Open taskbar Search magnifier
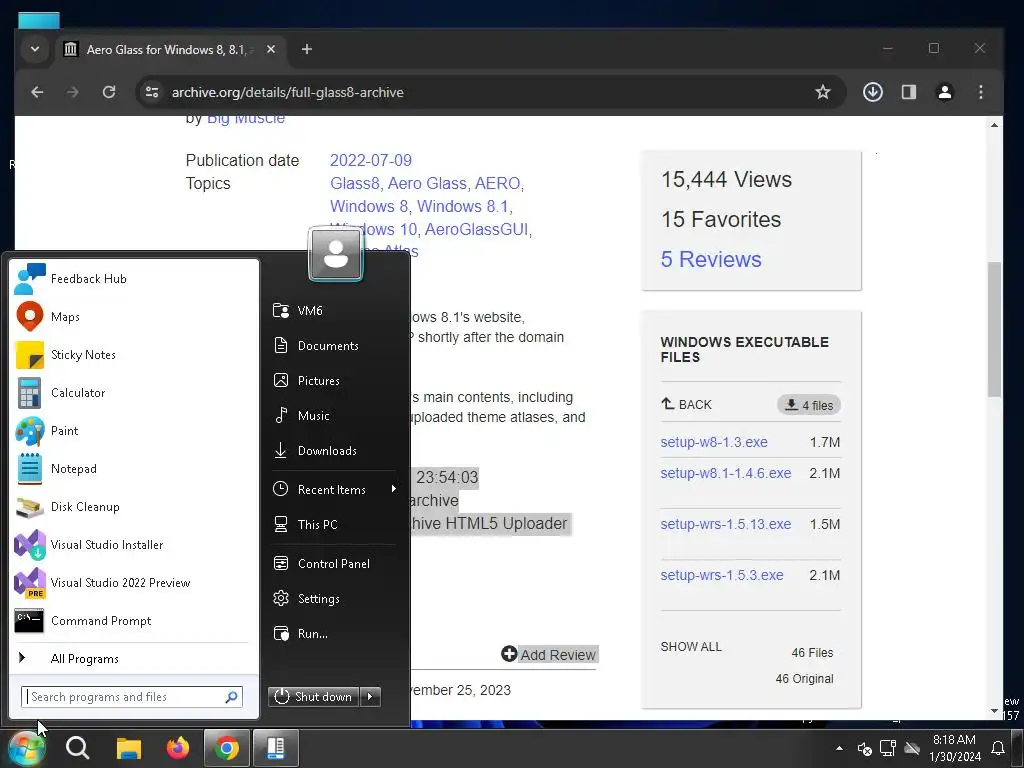The height and width of the screenshot is (768, 1024). pos(78,748)
